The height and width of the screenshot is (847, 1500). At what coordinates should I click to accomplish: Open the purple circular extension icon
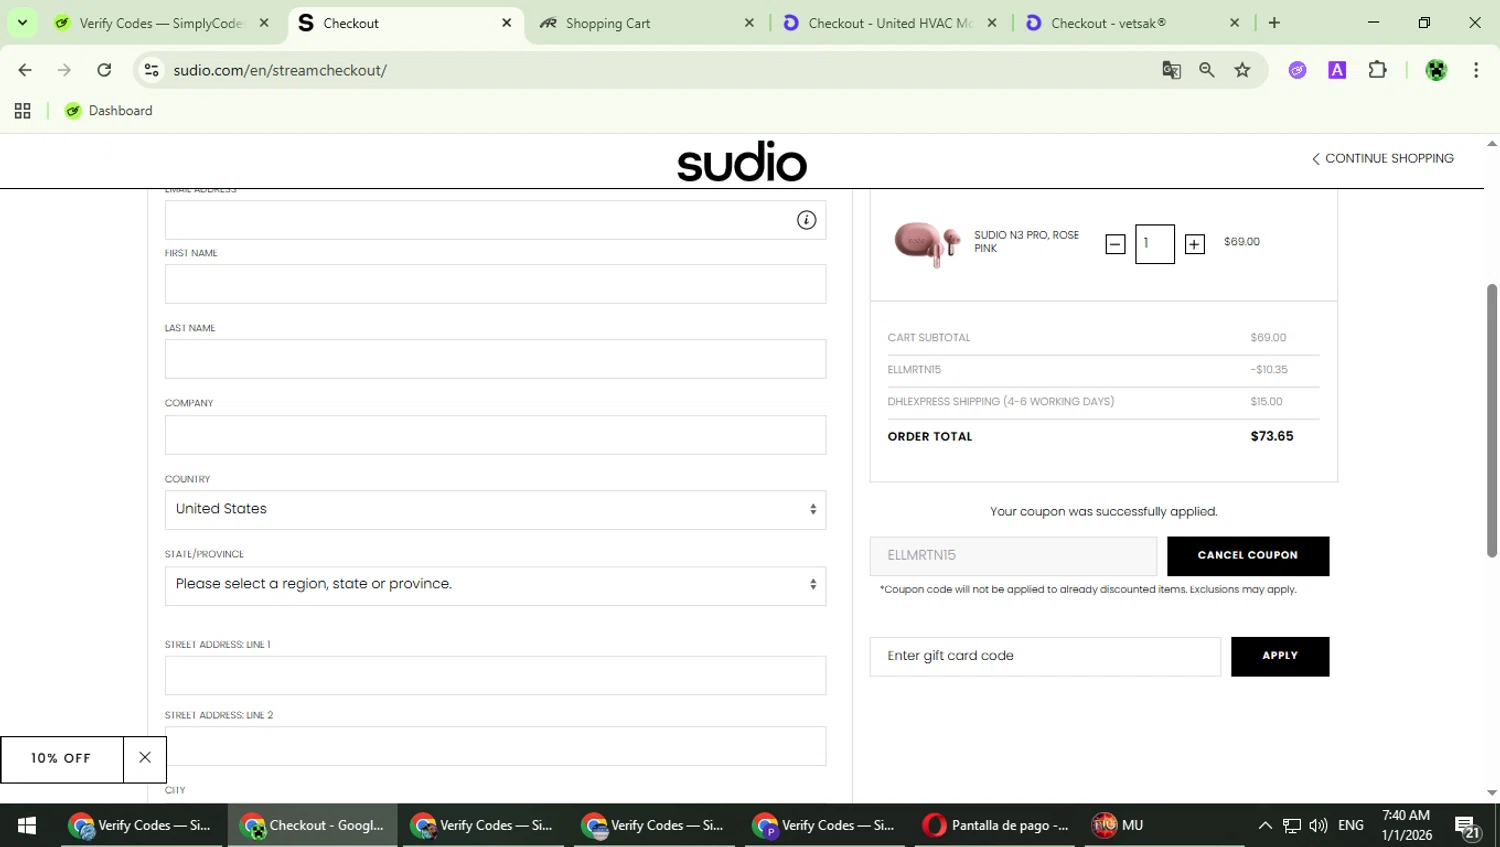pyautogui.click(x=1297, y=70)
